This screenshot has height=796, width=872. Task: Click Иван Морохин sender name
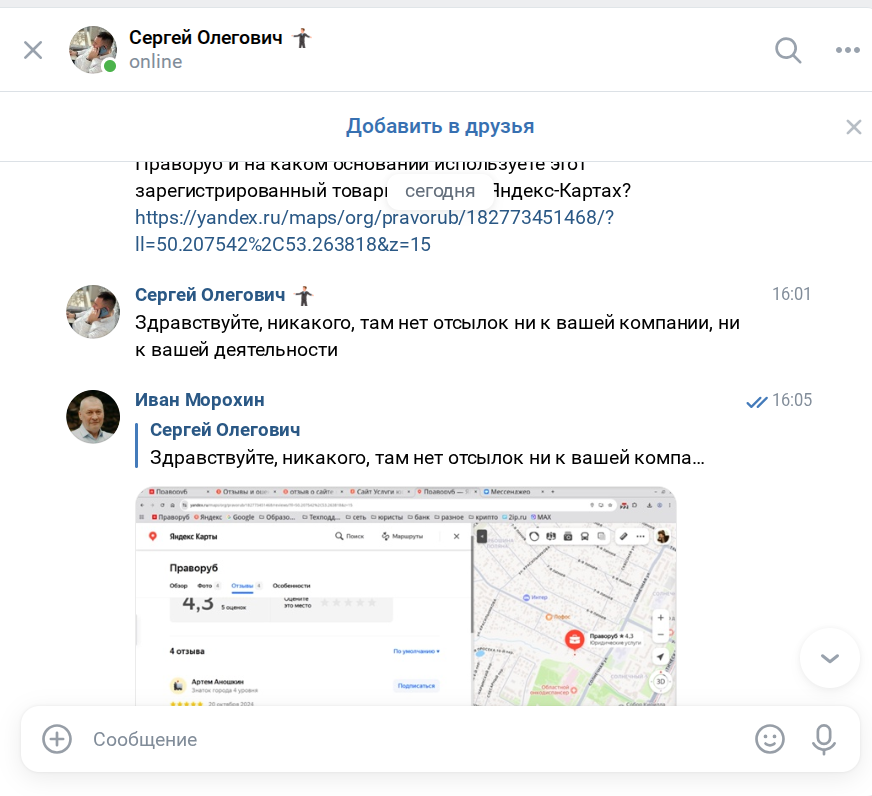pos(200,400)
